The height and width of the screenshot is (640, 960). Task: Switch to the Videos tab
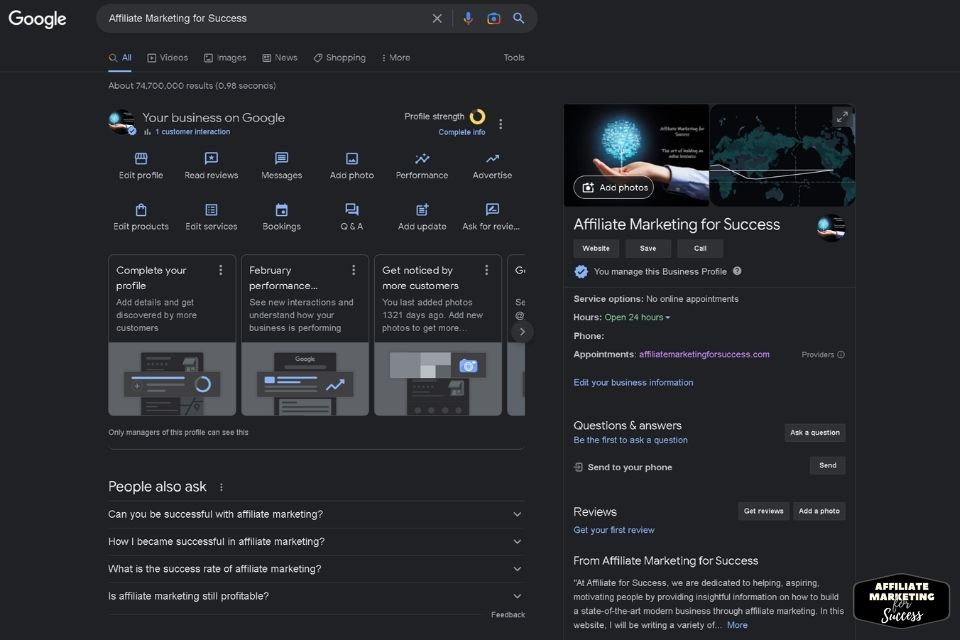pyautogui.click(x=168, y=58)
